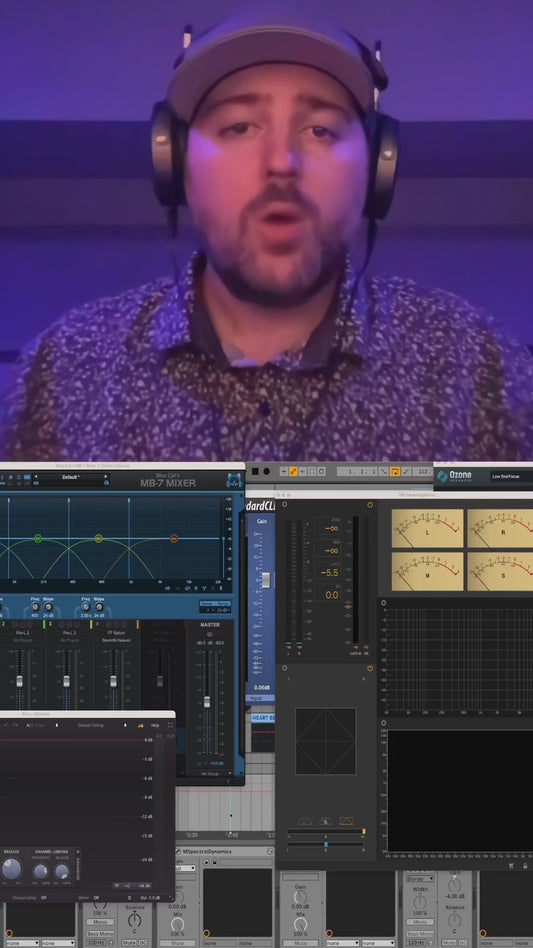This screenshot has width=533, height=948.
Task: Select the green band 2 node on the crossover graph
Action: 38,538
